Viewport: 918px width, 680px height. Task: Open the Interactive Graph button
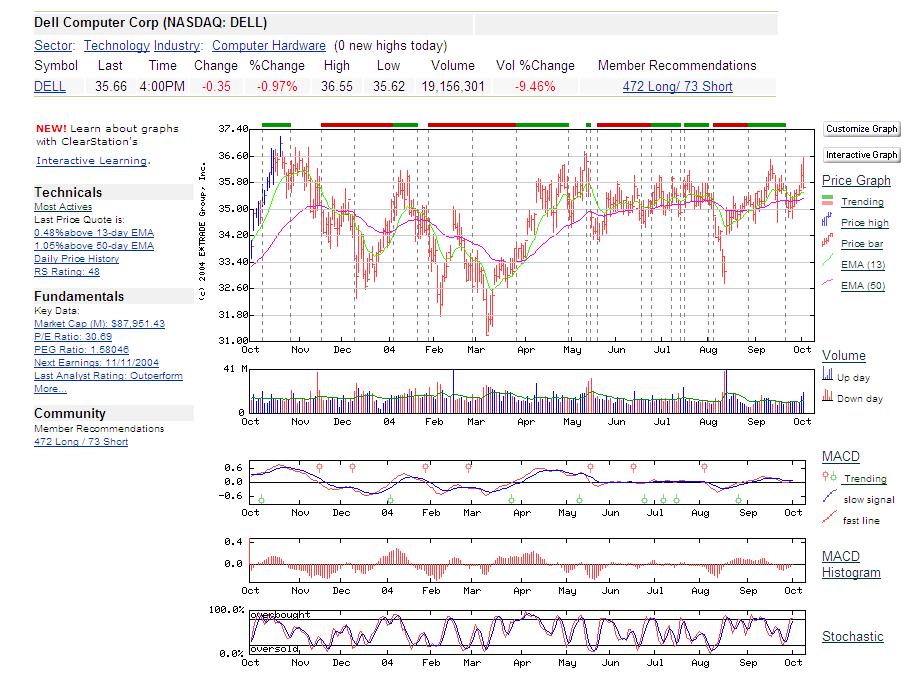pyautogui.click(x=861, y=155)
